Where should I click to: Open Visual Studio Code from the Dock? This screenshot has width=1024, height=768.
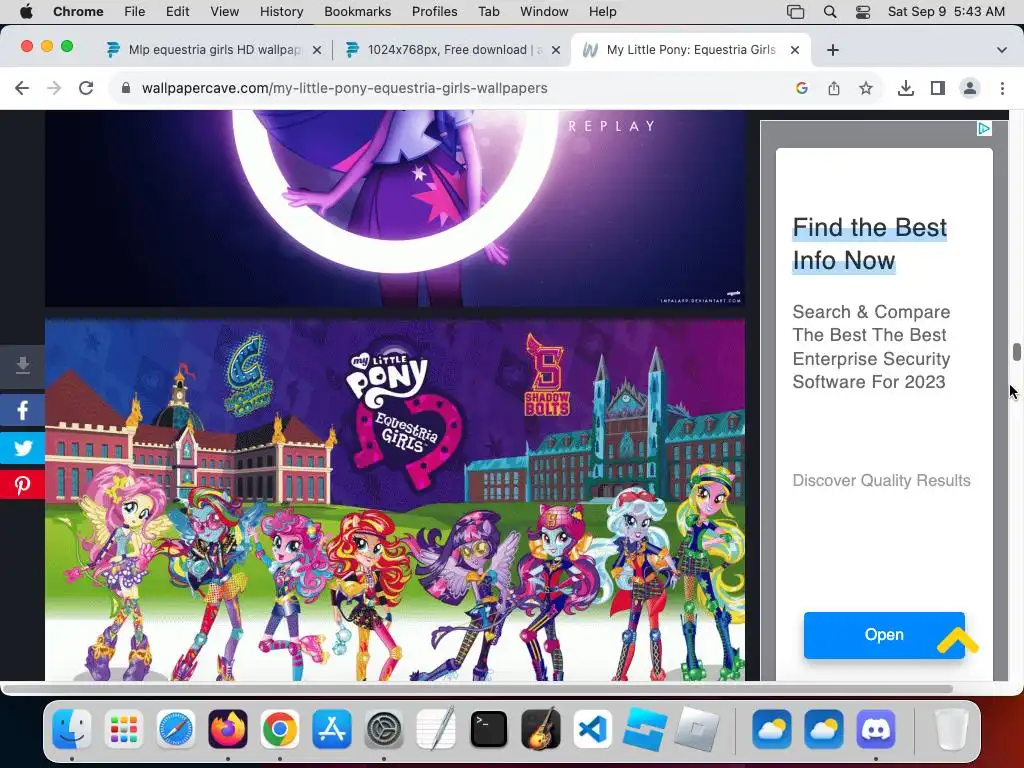coord(592,729)
